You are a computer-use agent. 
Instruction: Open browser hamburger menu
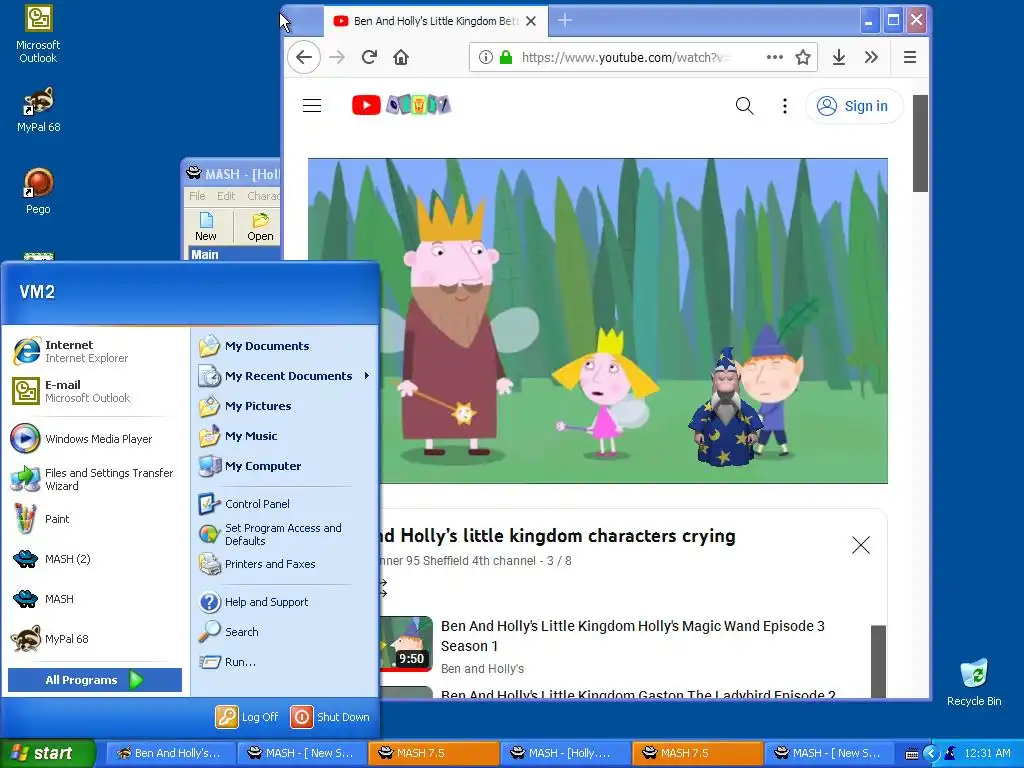coord(910,57)
